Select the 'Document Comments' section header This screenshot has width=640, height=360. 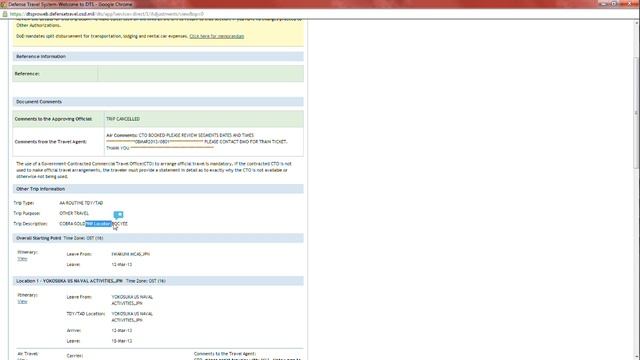[x=158, y=102]
